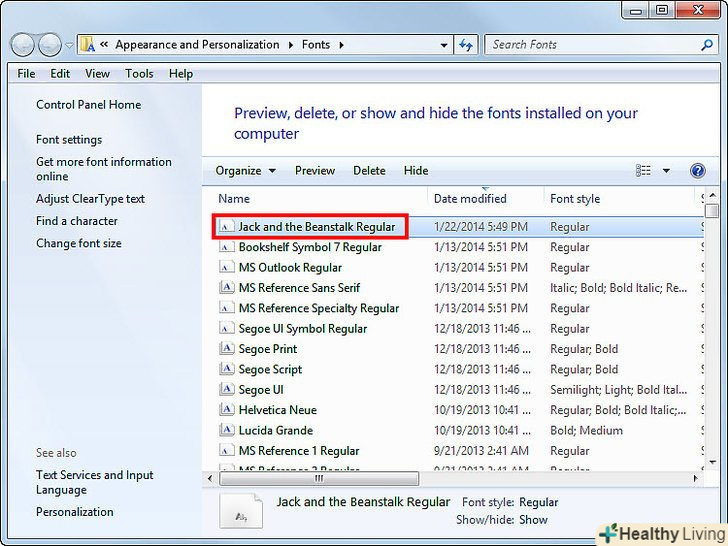Click the Segoe UI Symbol Regular font icon

[226, 329]
